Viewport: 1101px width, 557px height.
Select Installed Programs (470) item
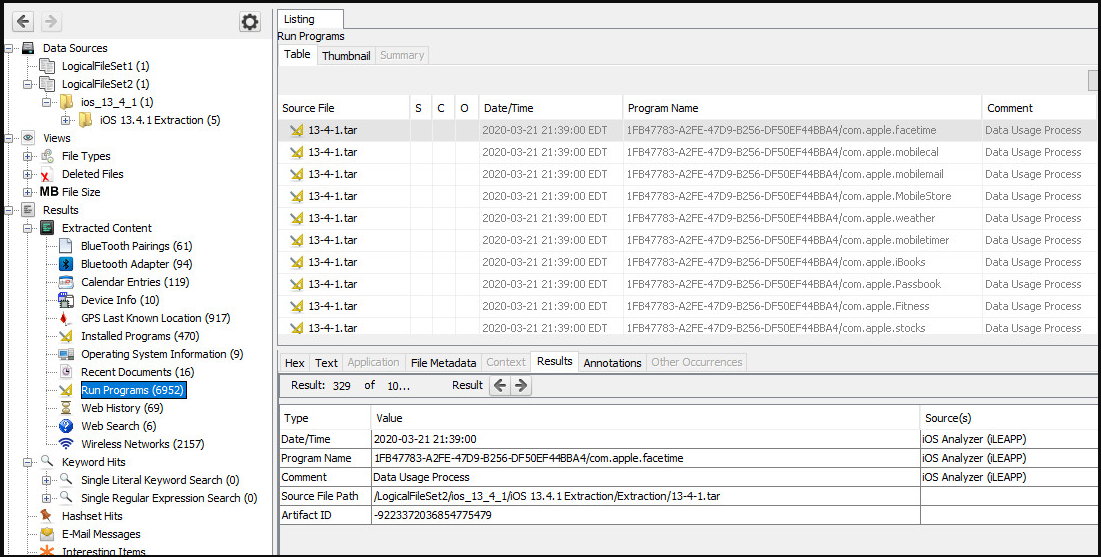tap(140, 336)
